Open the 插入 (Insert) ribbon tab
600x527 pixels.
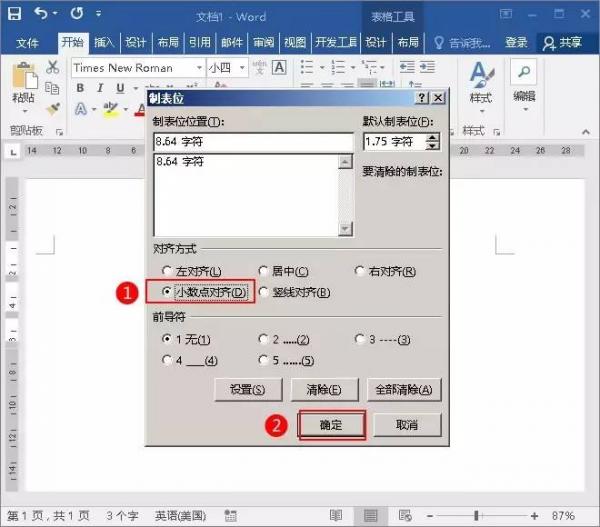pos(104,42)
